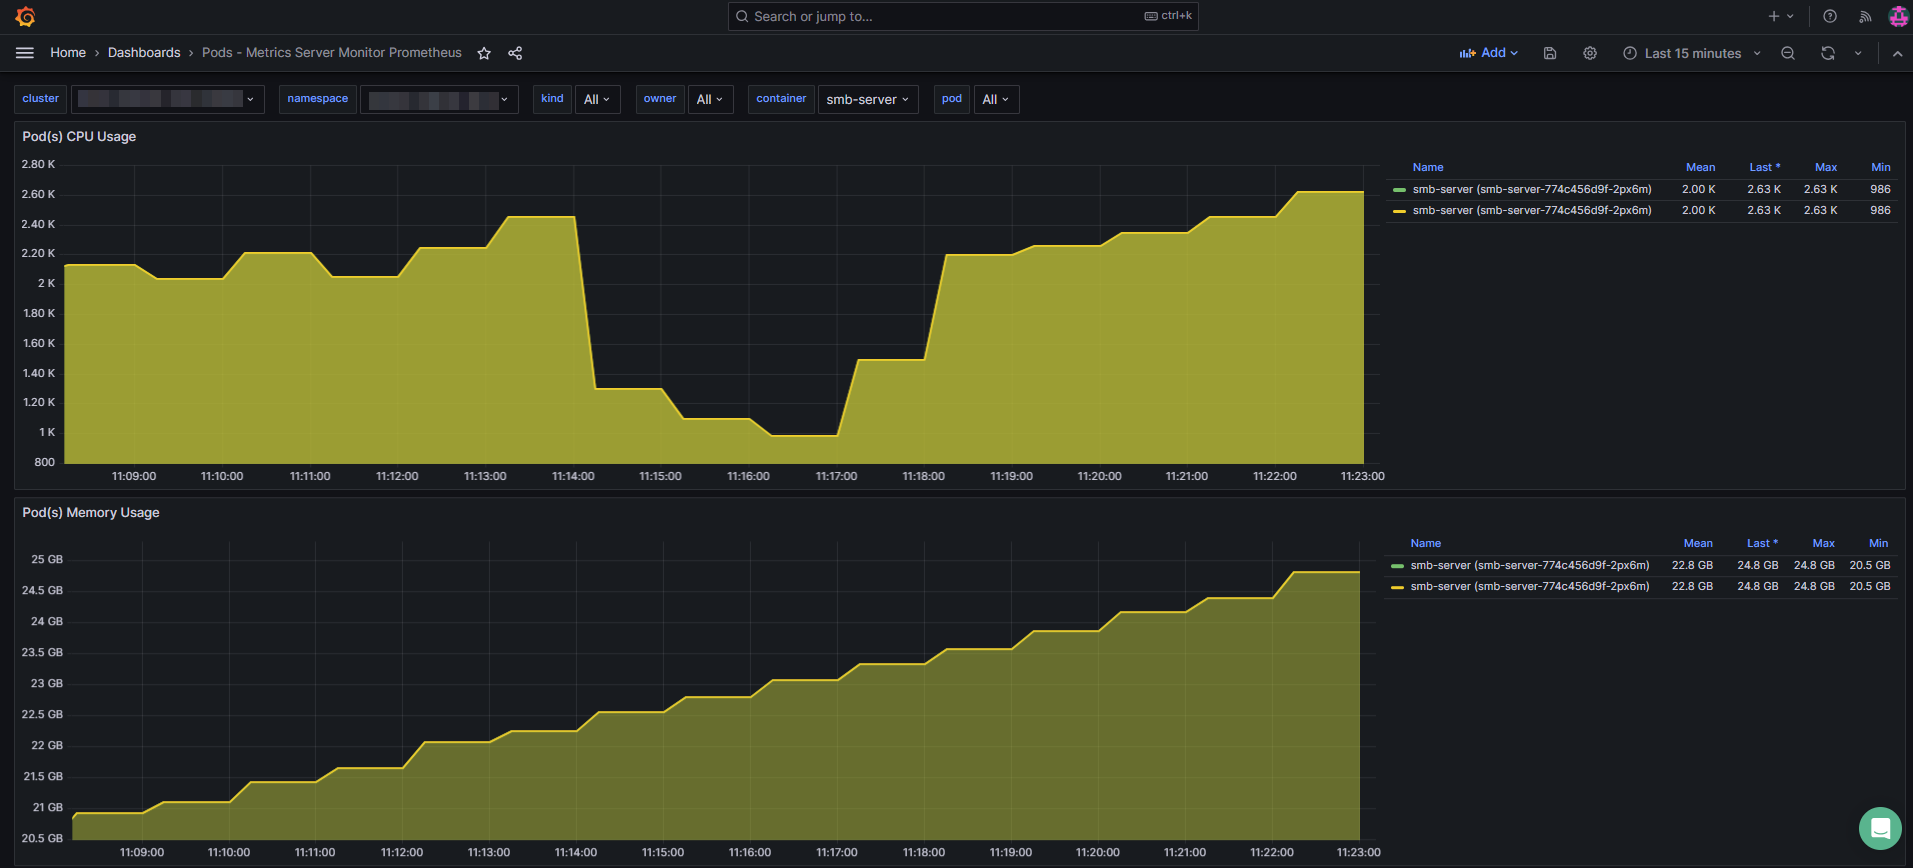The image size is (1913, 868).
Task: Click the Pods - Metrics Server Monitor Prometheus breadcrumb
Action: coord(332,53)
